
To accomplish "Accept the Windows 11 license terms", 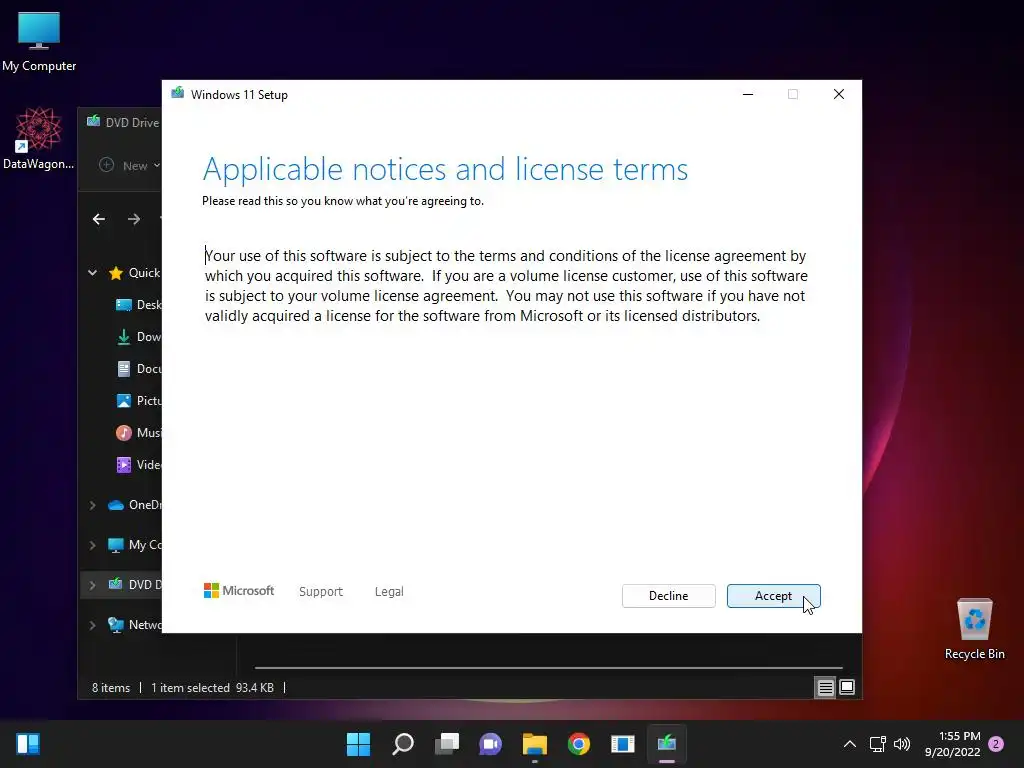I will tap(773, 596).
